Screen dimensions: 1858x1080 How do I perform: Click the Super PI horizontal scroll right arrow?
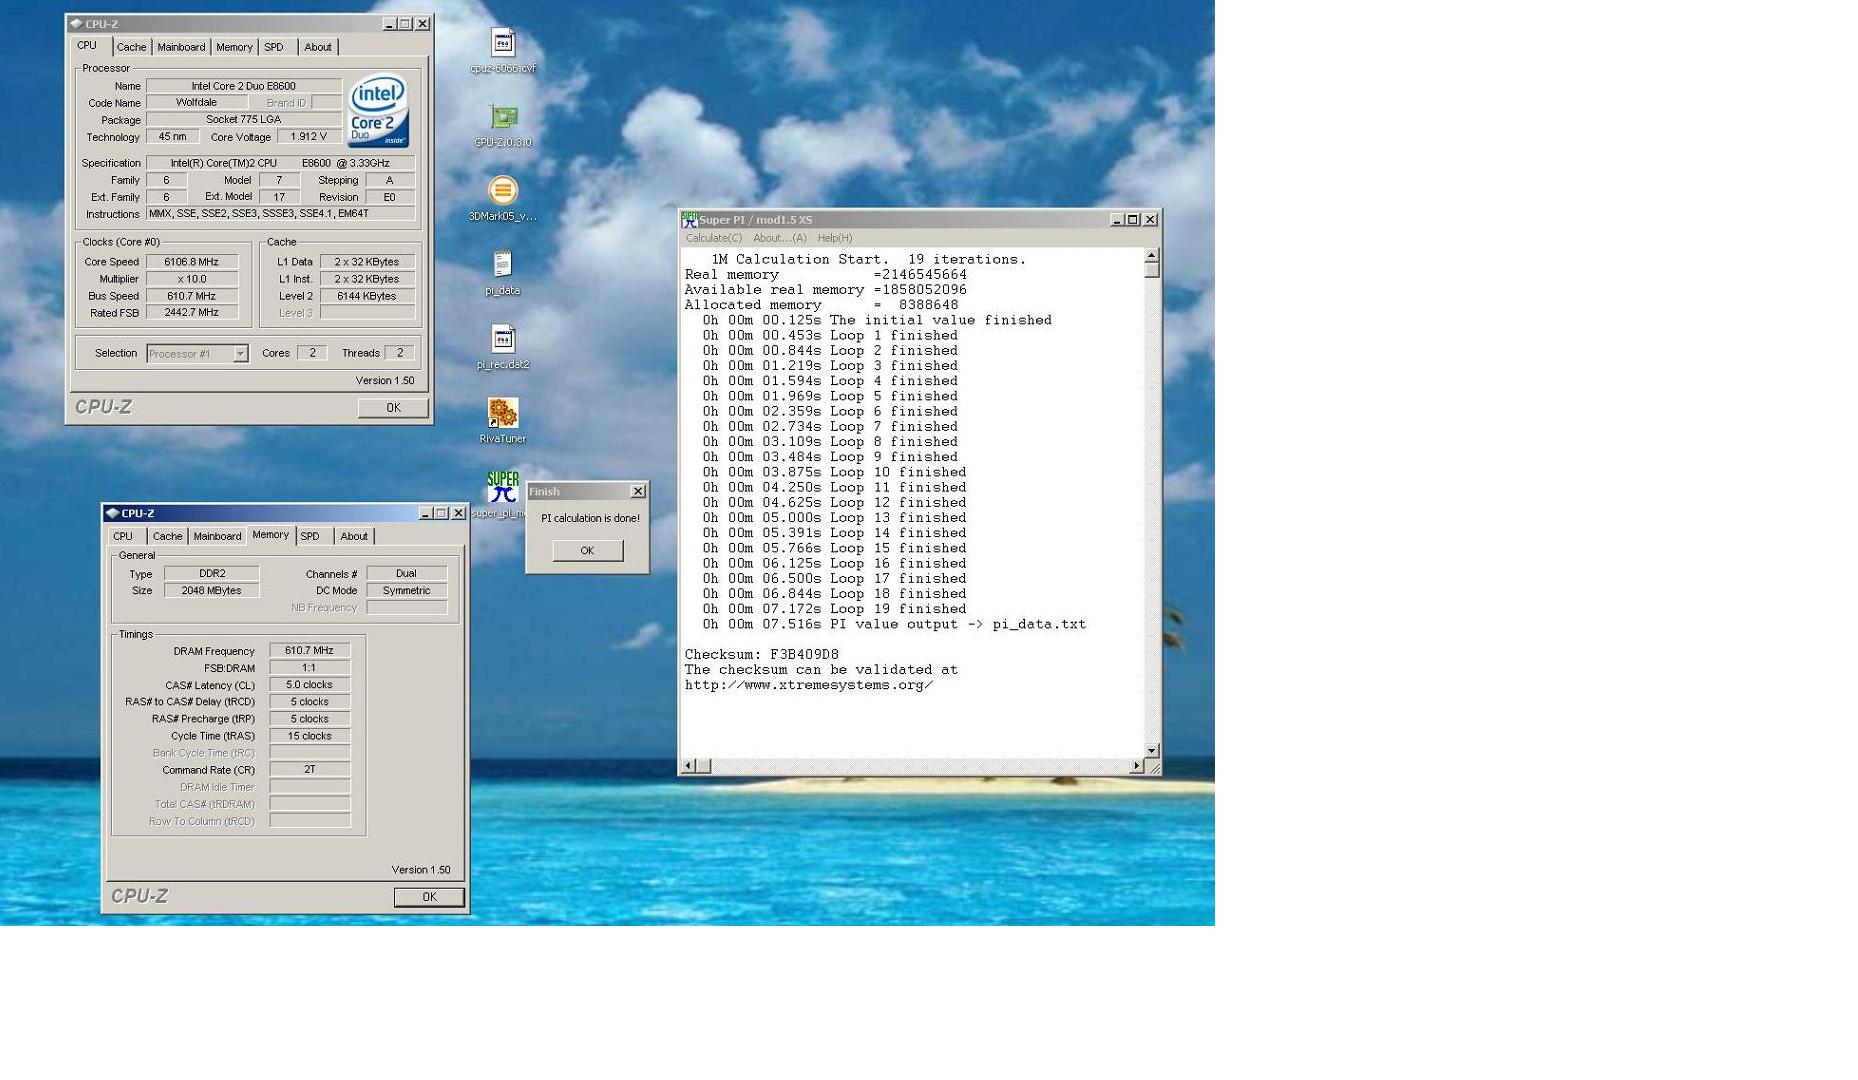click(x=1137, y=766)
